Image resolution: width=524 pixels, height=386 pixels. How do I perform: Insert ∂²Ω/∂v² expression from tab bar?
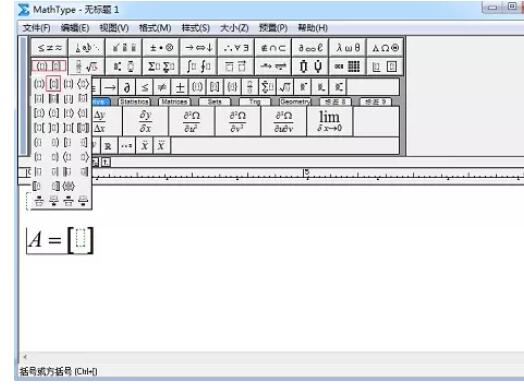tap(238, 121)
